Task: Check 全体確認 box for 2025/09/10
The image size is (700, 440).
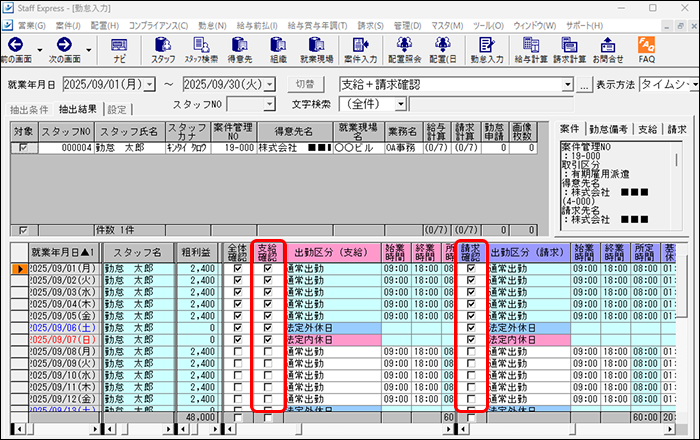Action: pyautogui.click(x=238, y=375)
